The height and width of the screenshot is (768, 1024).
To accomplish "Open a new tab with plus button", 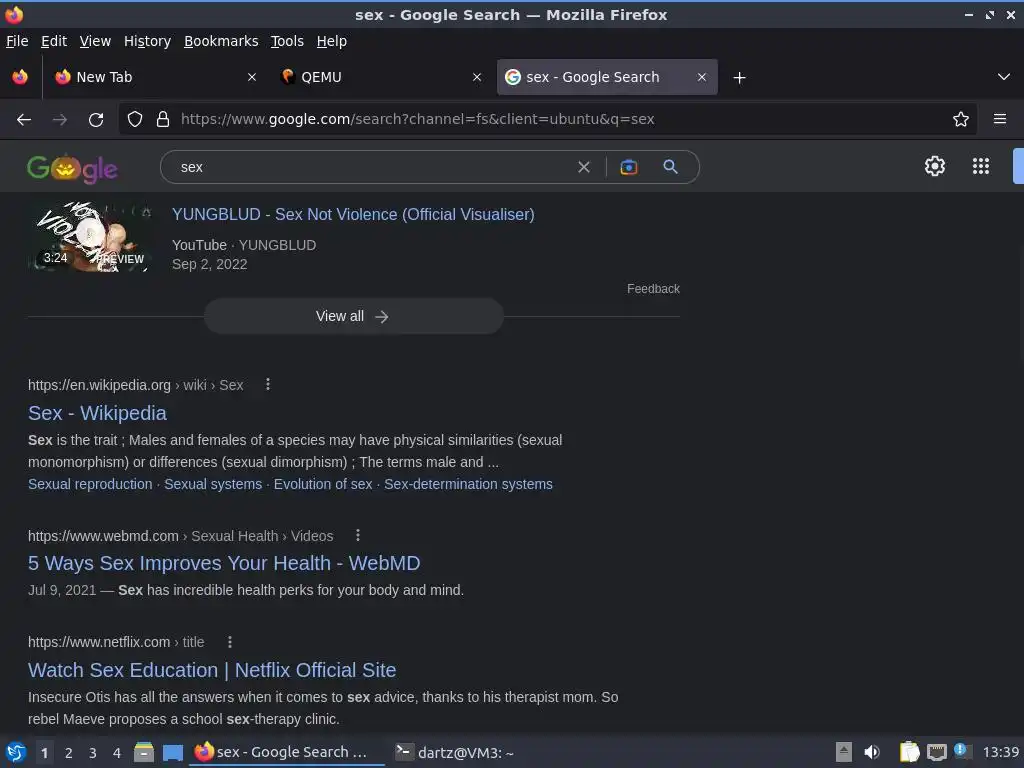I will (x=739, y=78).
